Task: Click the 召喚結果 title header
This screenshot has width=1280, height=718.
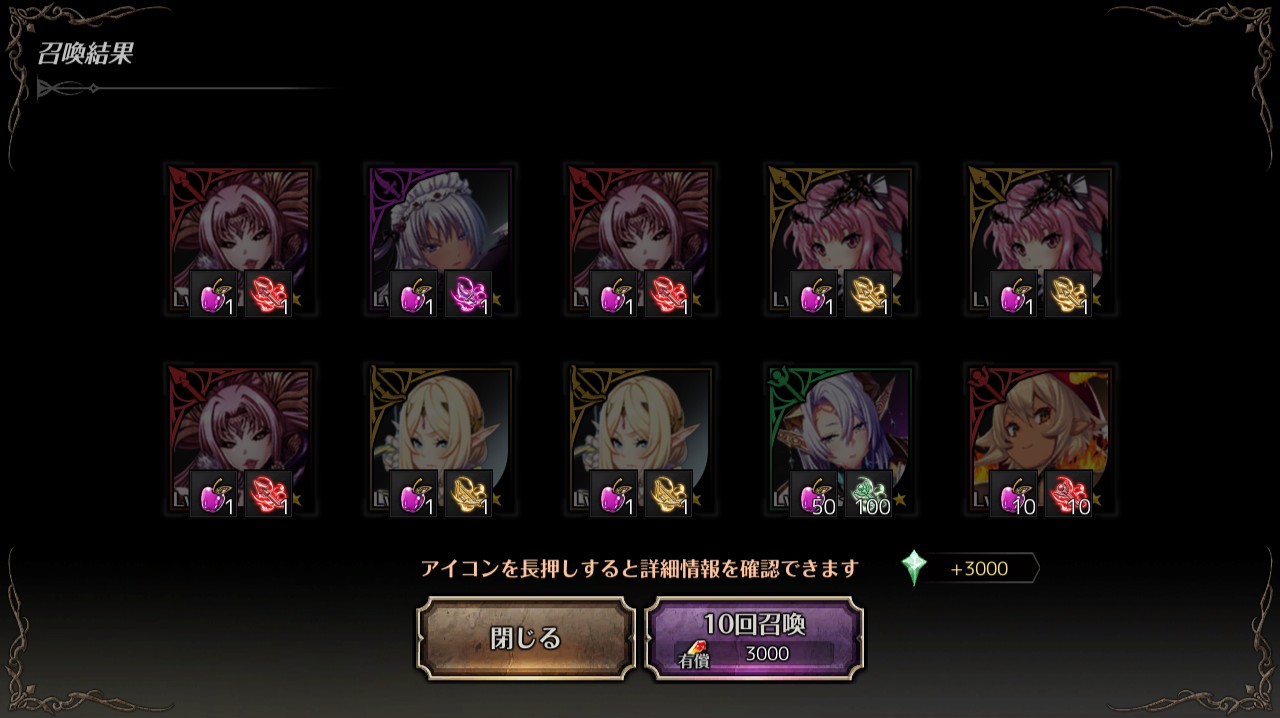Action: point(85,54)
